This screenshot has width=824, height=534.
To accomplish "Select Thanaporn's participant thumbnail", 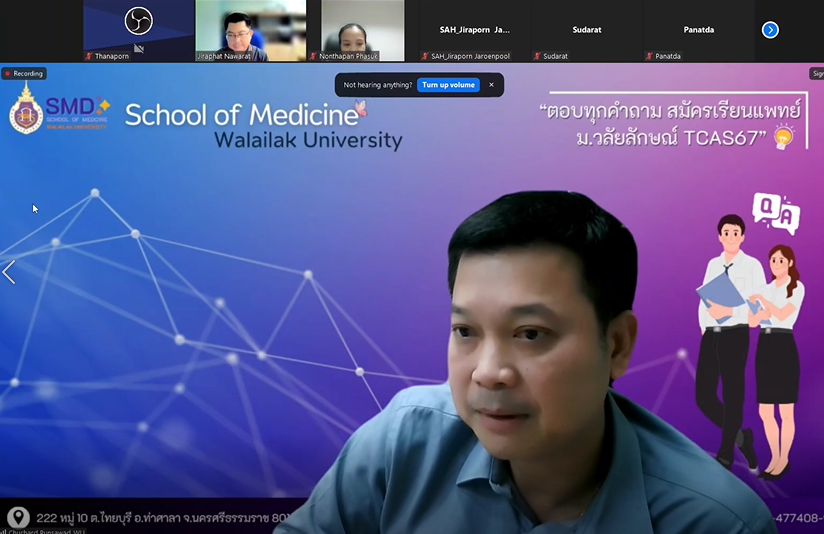I will coord(139,30).
